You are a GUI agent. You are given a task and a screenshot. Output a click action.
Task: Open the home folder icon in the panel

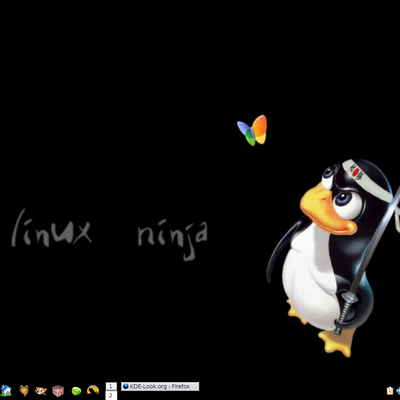6,390
